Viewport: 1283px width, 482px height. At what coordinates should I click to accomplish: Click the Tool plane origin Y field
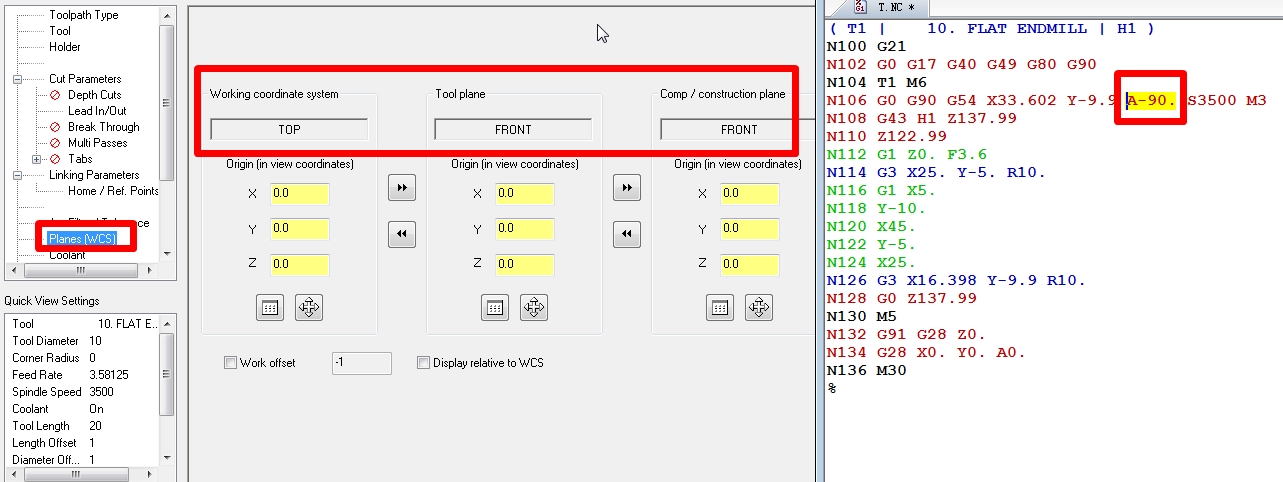pos(524,229)
